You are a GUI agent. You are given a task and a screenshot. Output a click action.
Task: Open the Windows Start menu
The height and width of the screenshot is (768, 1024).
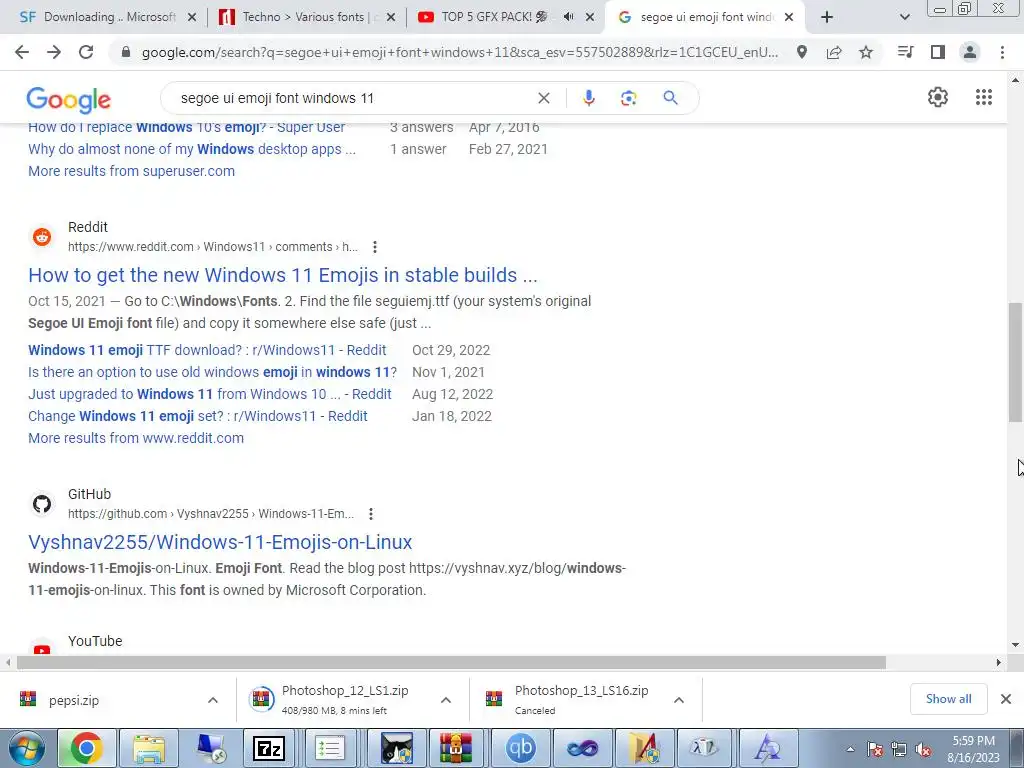click(x=25, y=748)
